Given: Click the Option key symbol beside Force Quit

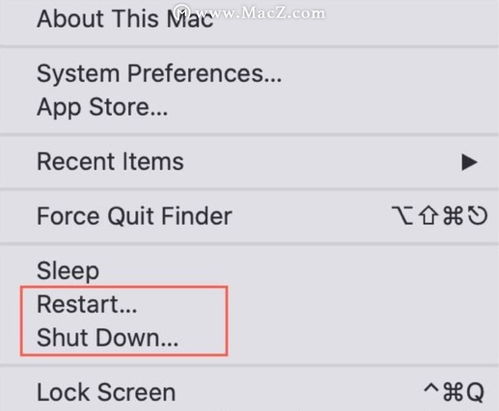Looking at the screenshot, I should tap(403, 216).
